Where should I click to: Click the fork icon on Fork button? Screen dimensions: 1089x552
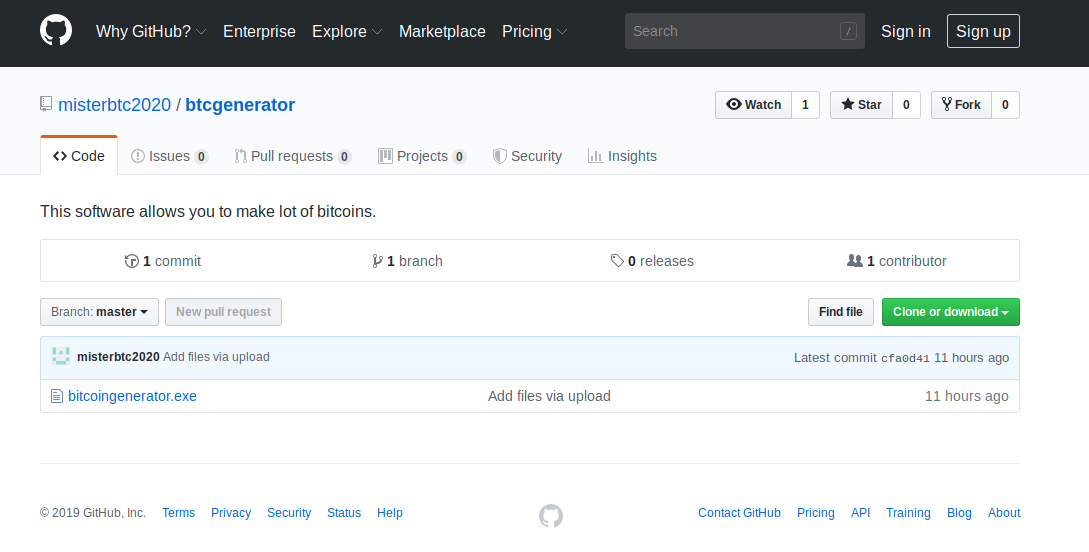pyautogui.click(x=947, y=104)
